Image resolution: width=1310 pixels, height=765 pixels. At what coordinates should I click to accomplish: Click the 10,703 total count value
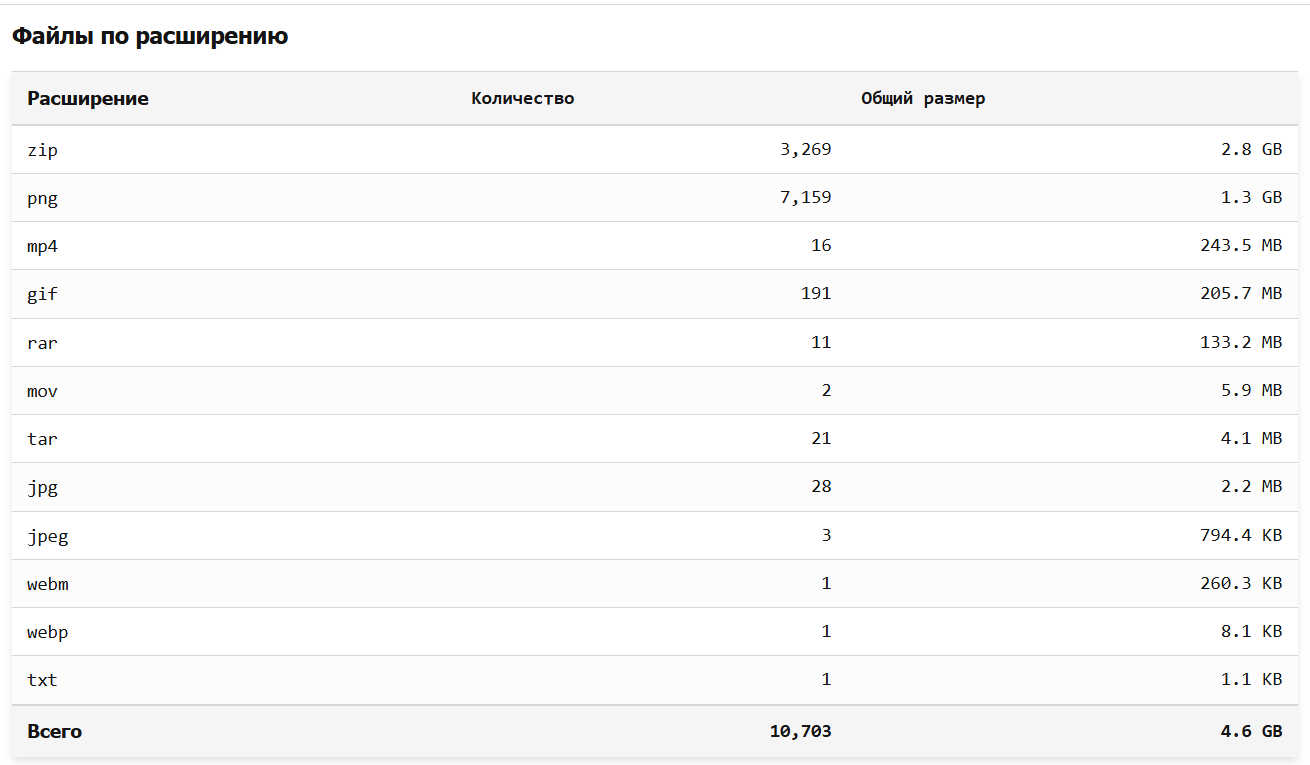[800, 732]
